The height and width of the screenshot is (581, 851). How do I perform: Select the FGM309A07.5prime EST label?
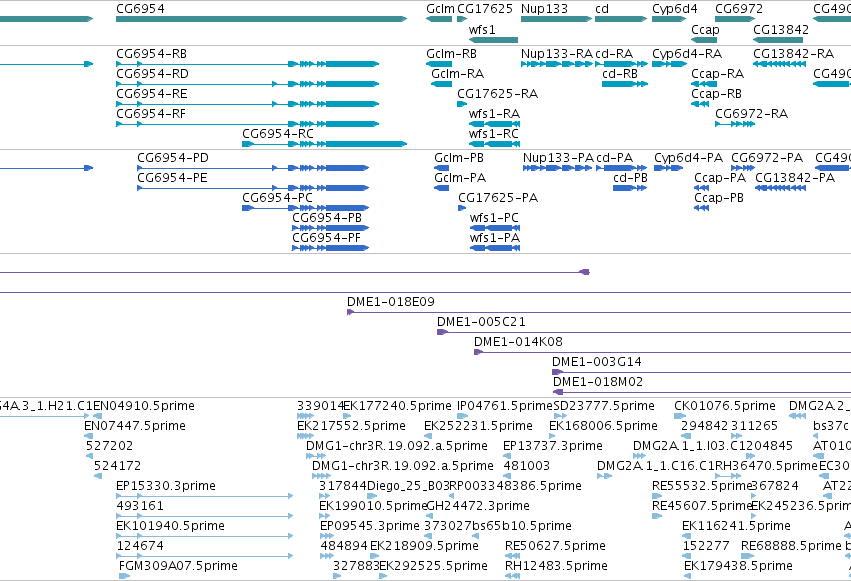click(x=179, y=566)
